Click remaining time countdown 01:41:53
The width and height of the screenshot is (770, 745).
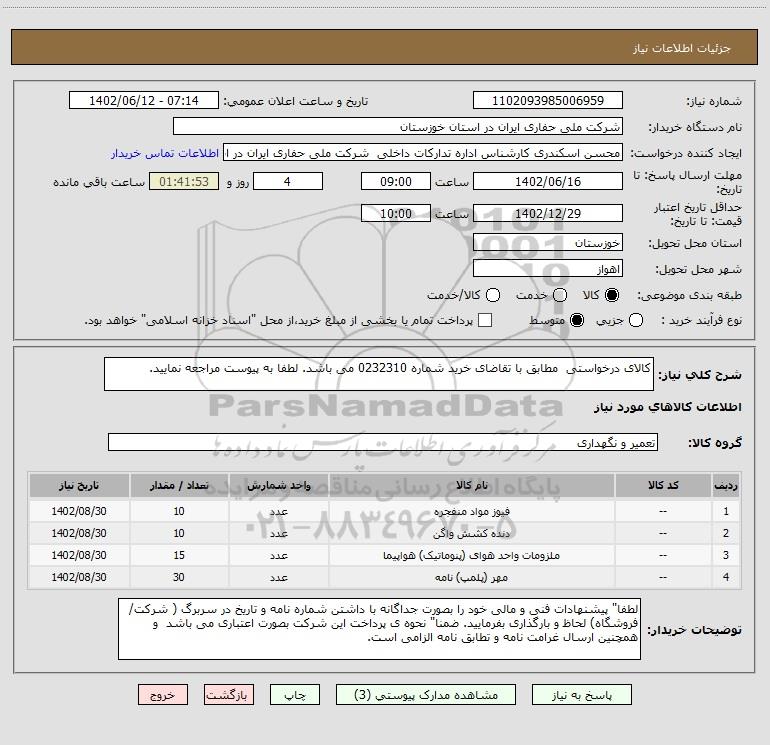coord(184,181)
